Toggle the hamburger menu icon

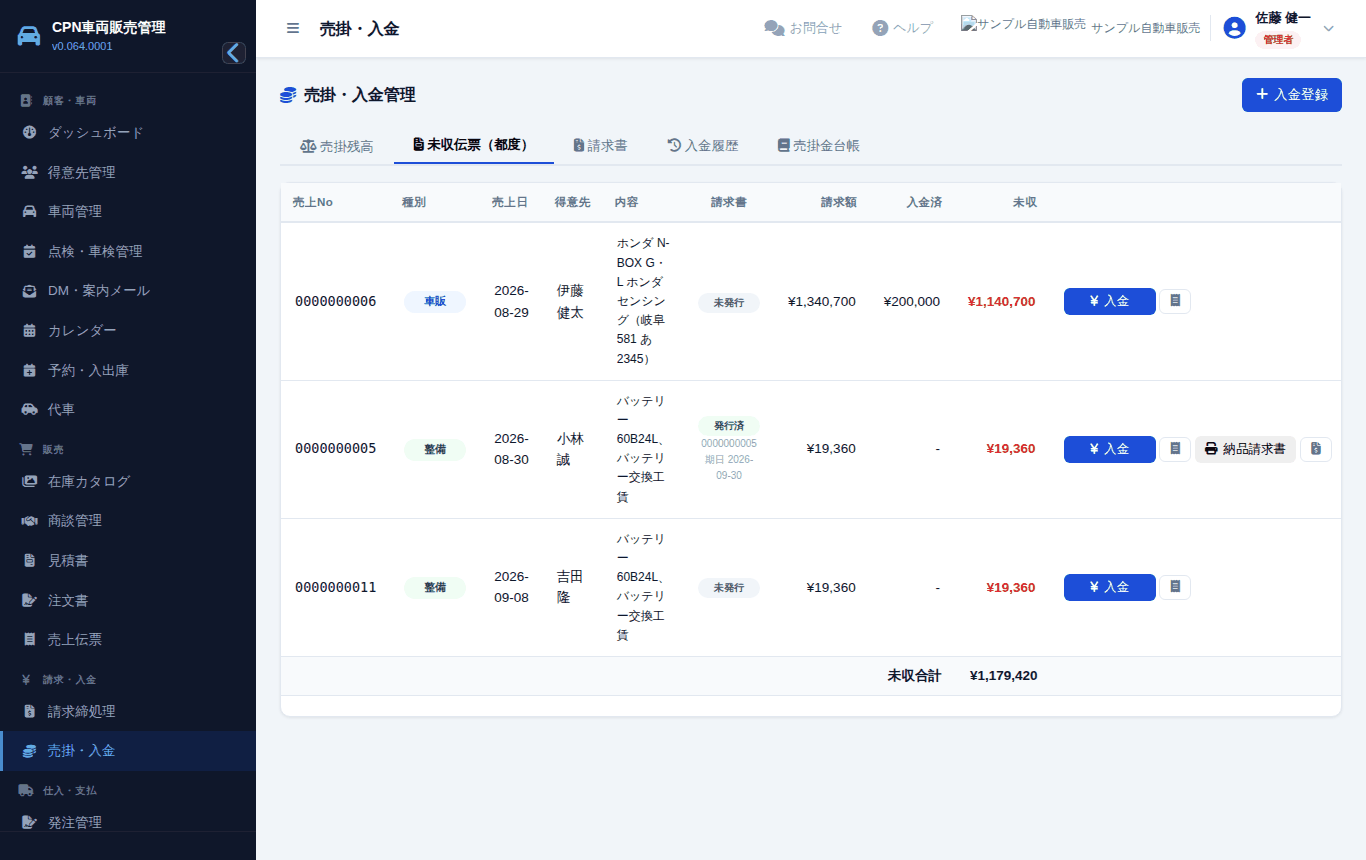pos(293,28)
